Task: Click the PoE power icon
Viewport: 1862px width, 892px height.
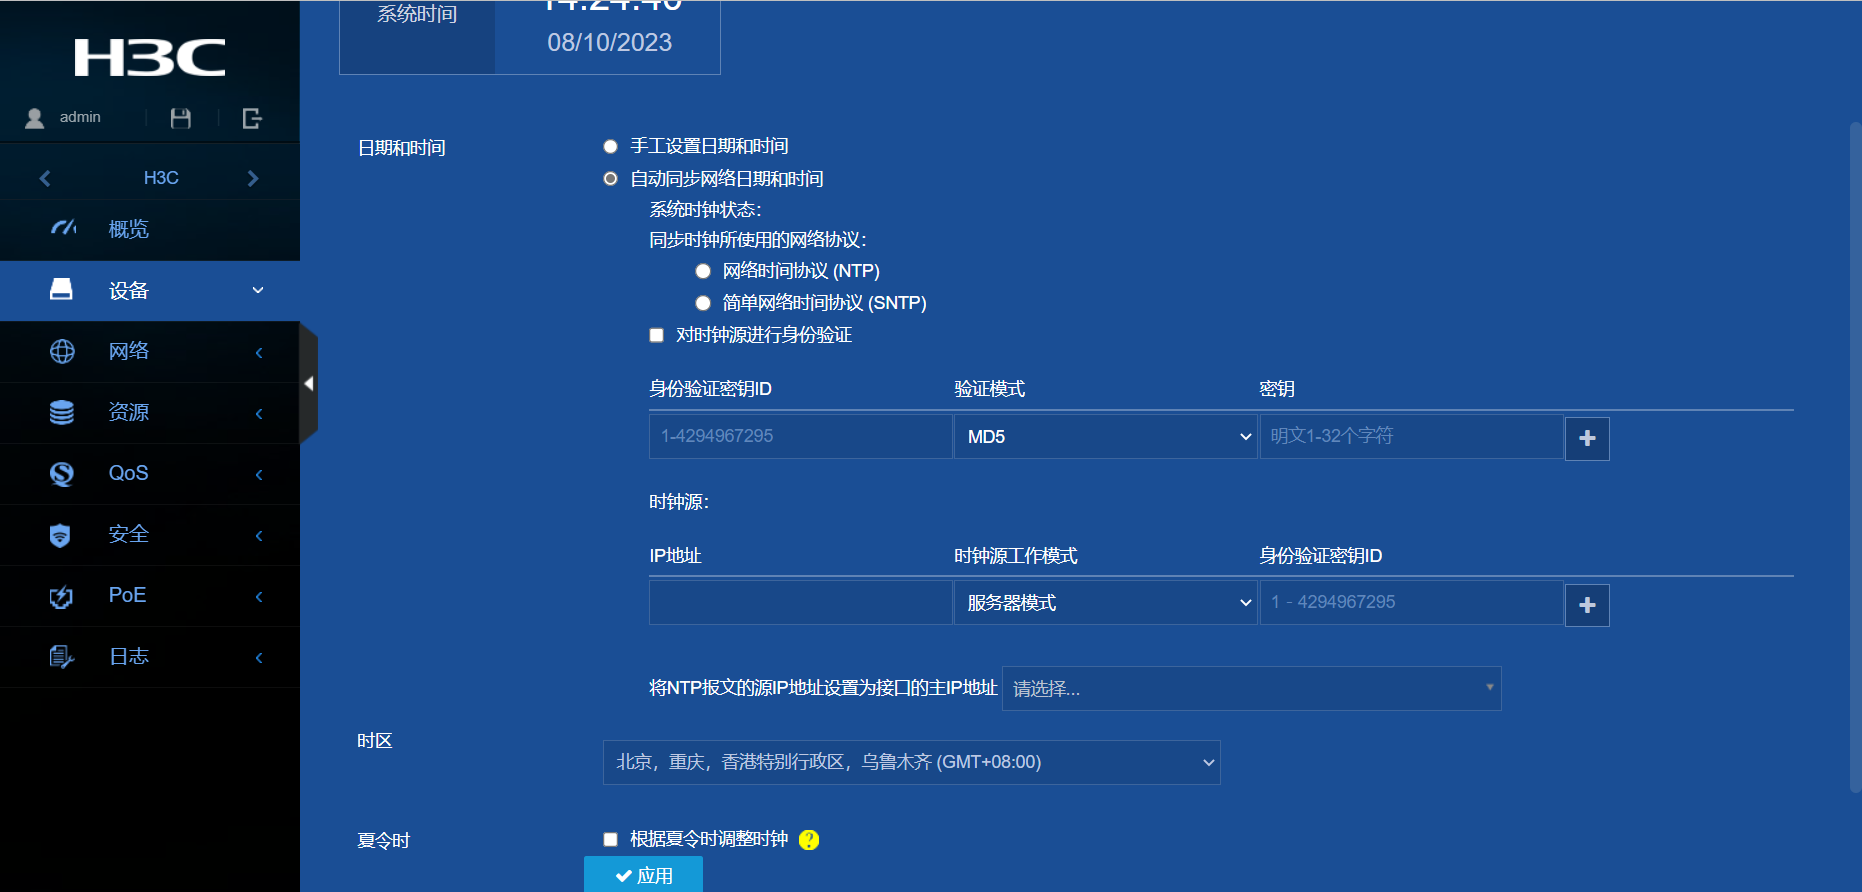Action: coord(61,596)
